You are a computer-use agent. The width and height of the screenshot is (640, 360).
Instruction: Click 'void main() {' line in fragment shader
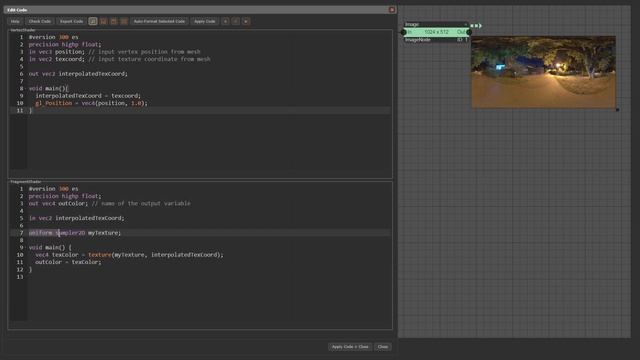50,247
